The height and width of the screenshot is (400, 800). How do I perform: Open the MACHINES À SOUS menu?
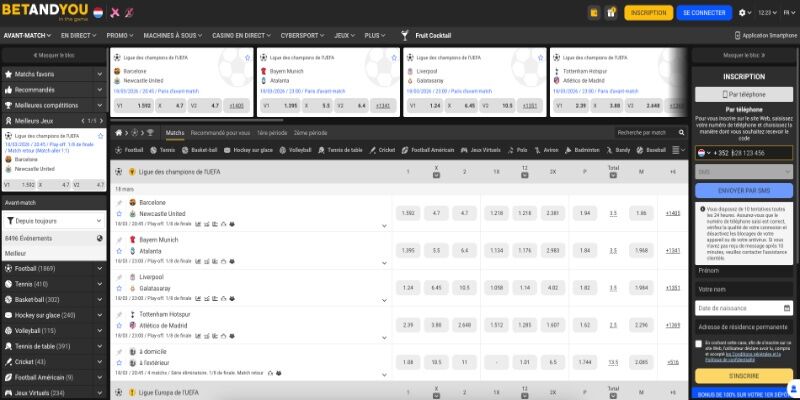[172, 36]
